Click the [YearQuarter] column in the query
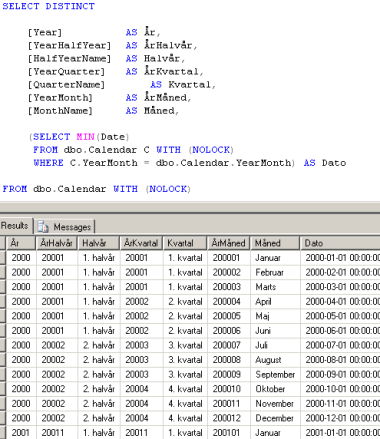Image resolution: width=380 pixels, height=439 pixels. (x=66, y=72)
